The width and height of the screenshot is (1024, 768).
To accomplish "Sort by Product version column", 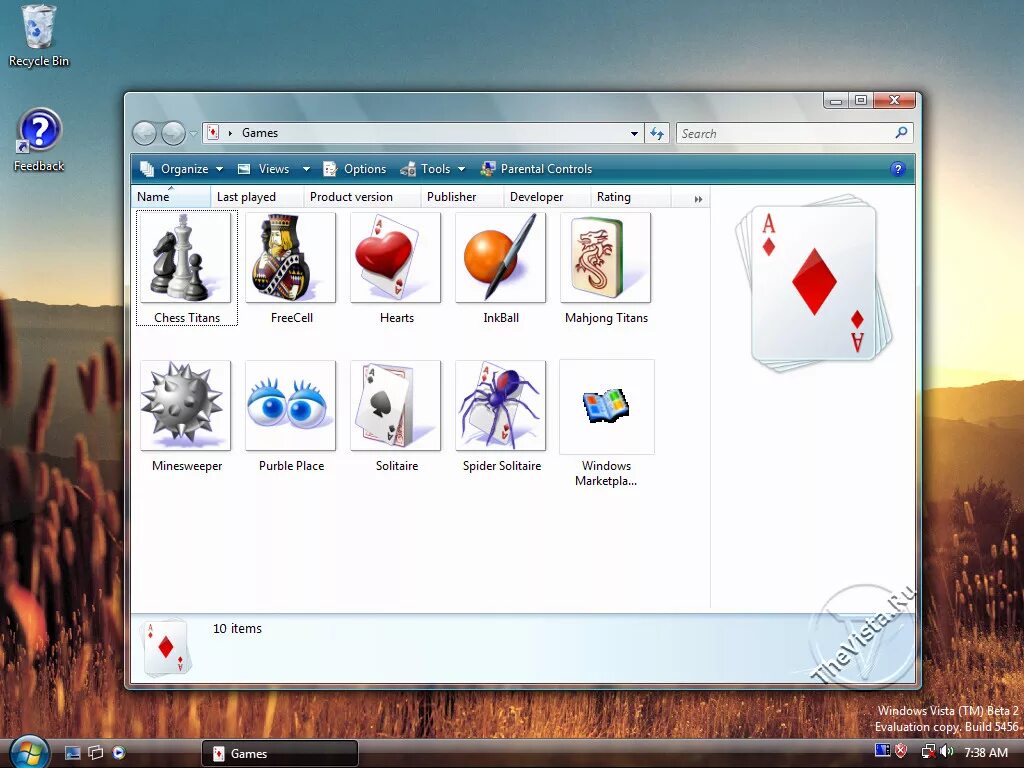I will point(362,197).
